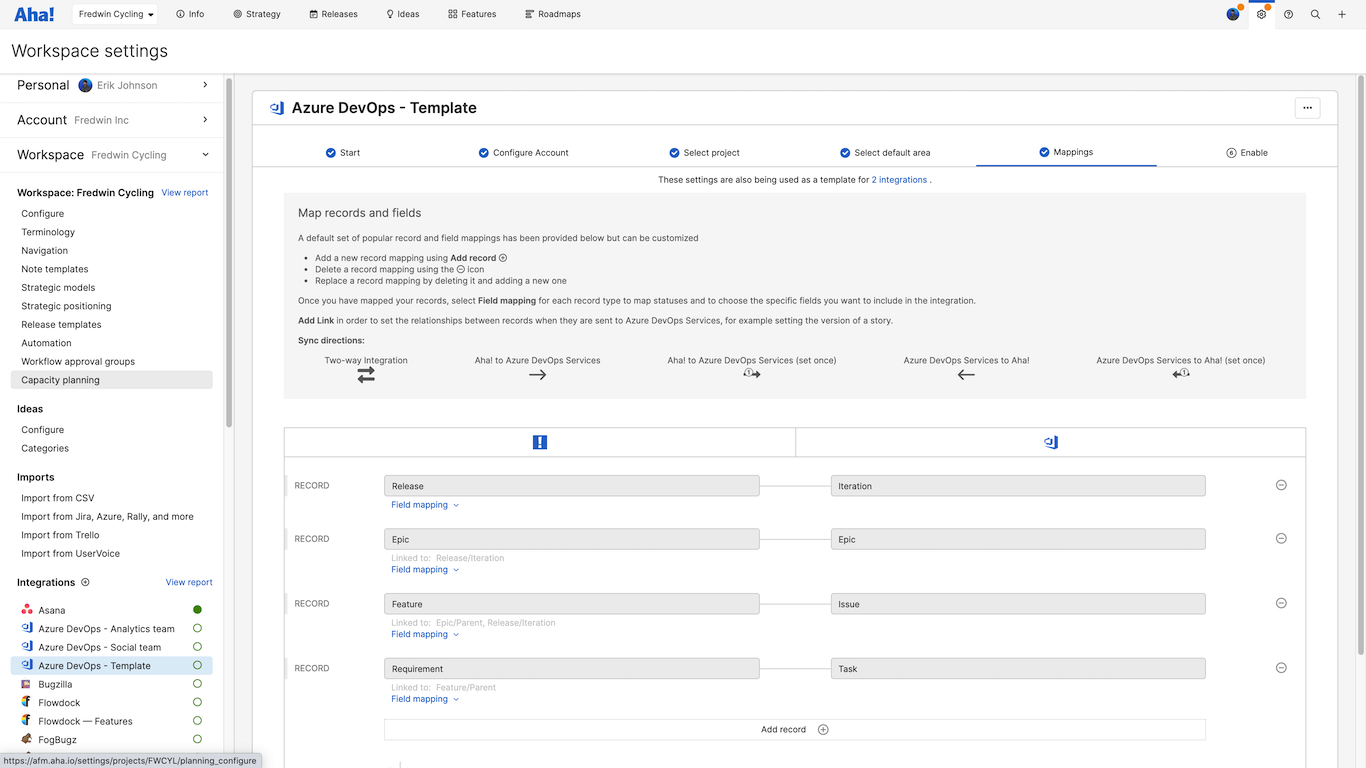Go to the Enable step
Image resolution: width=1366 pixels, height=768 pixels.
coord(1247,153)
